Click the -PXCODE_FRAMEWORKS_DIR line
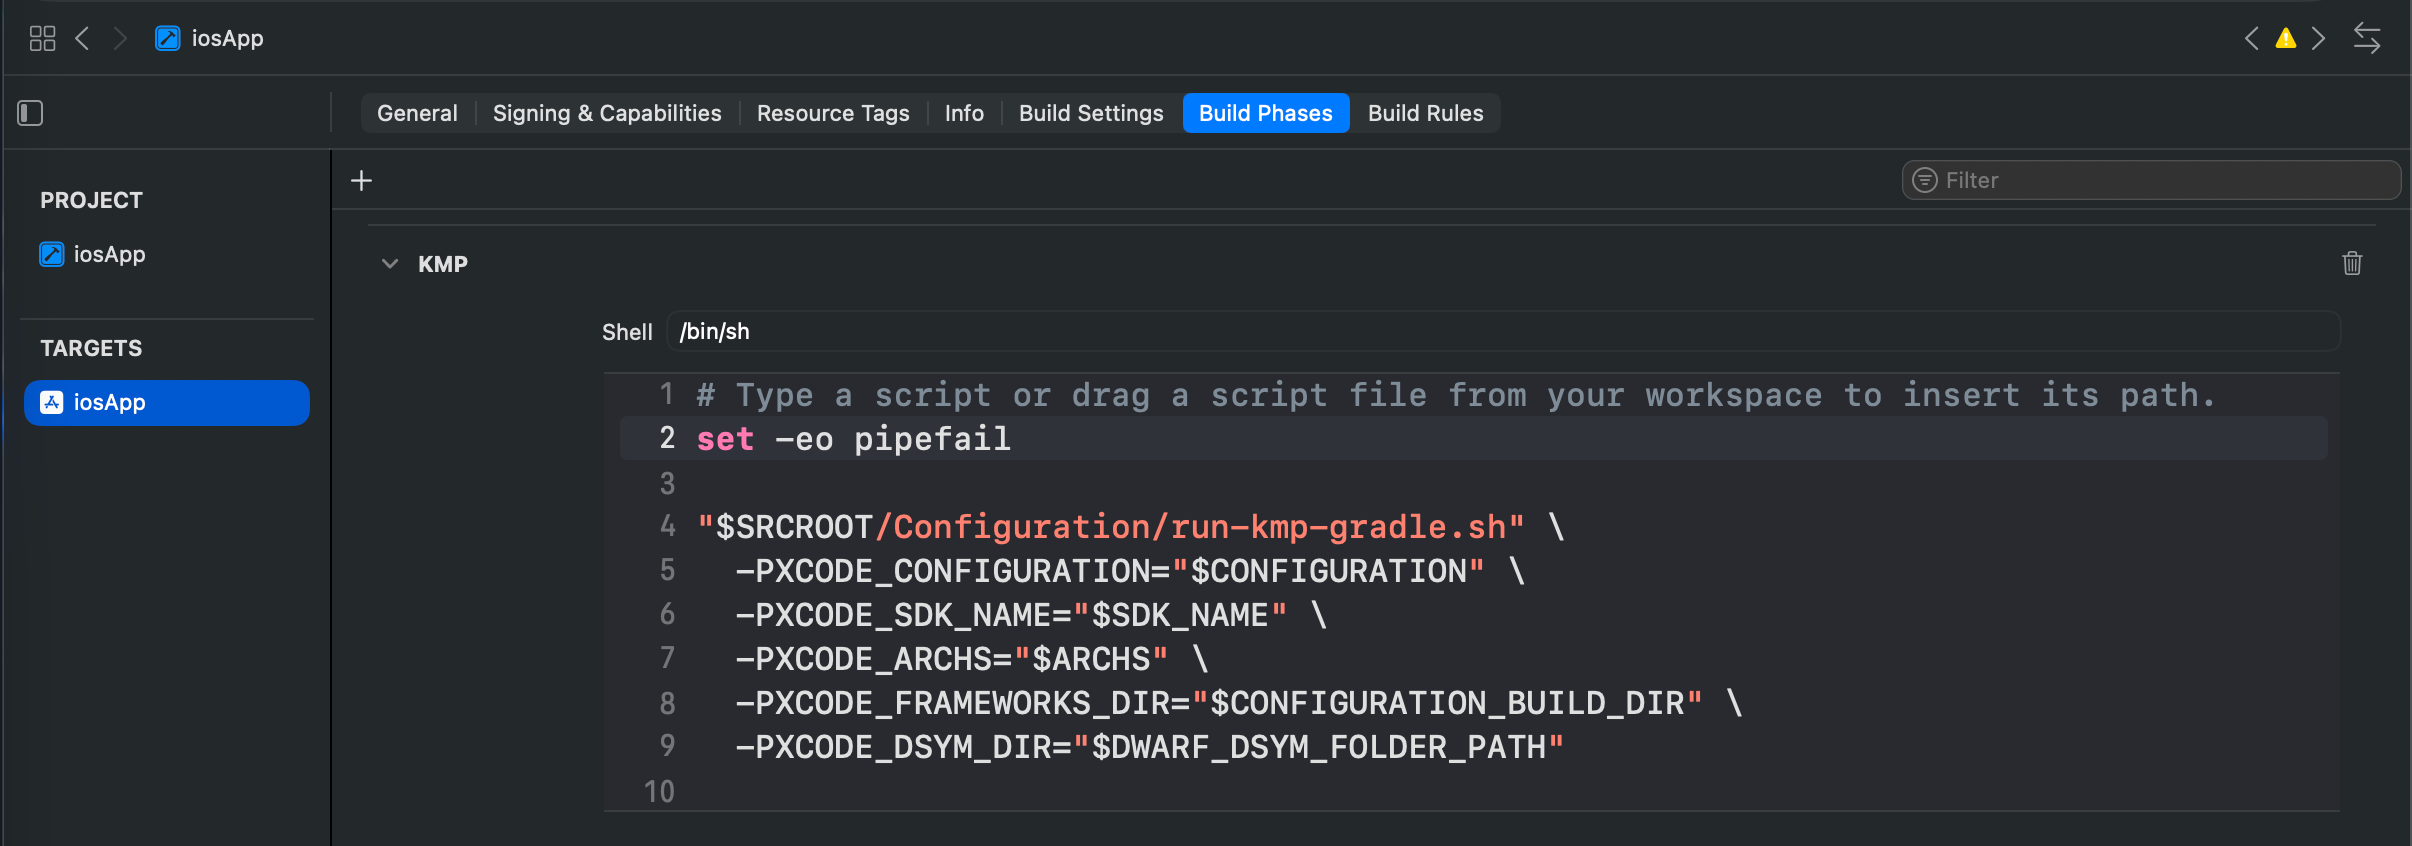Viewport: 2412px width, 846px height. 1239,702
